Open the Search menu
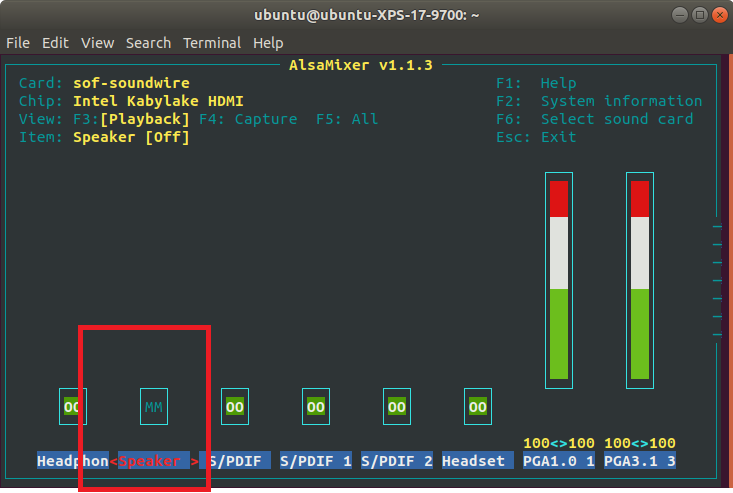The image size is (733, 493). tap(148, 43)
